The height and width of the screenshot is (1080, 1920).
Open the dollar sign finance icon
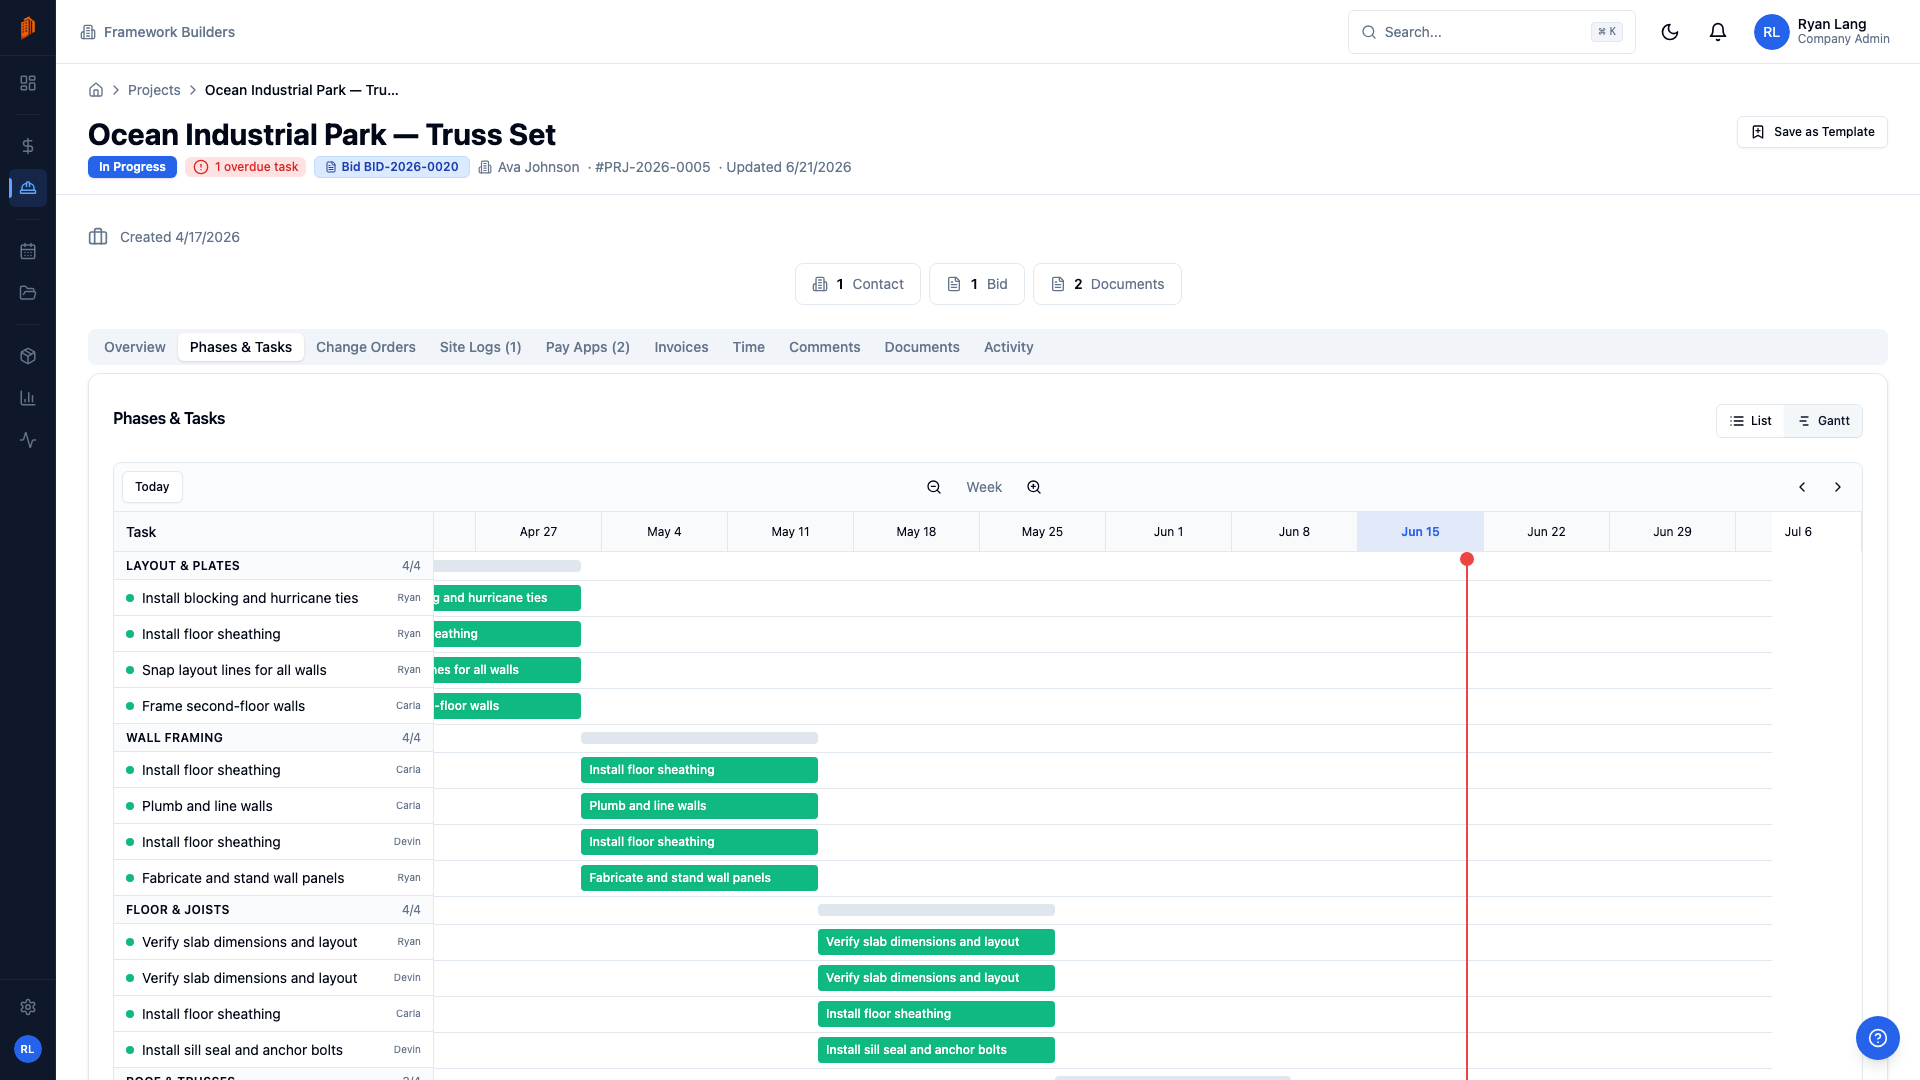28,146
